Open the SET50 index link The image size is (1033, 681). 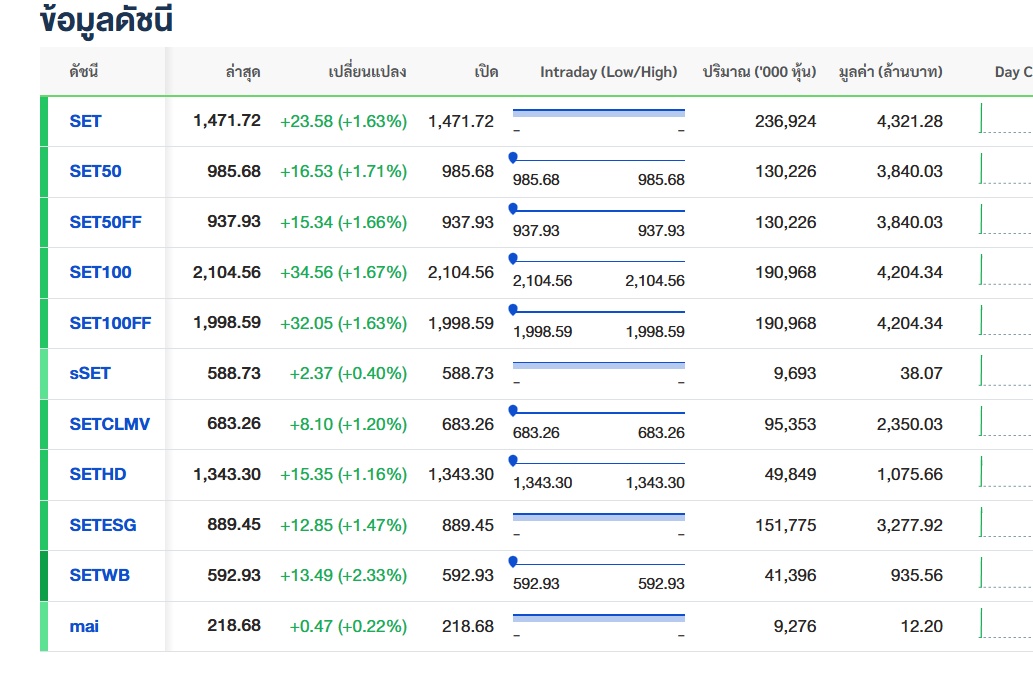point(95,171)
